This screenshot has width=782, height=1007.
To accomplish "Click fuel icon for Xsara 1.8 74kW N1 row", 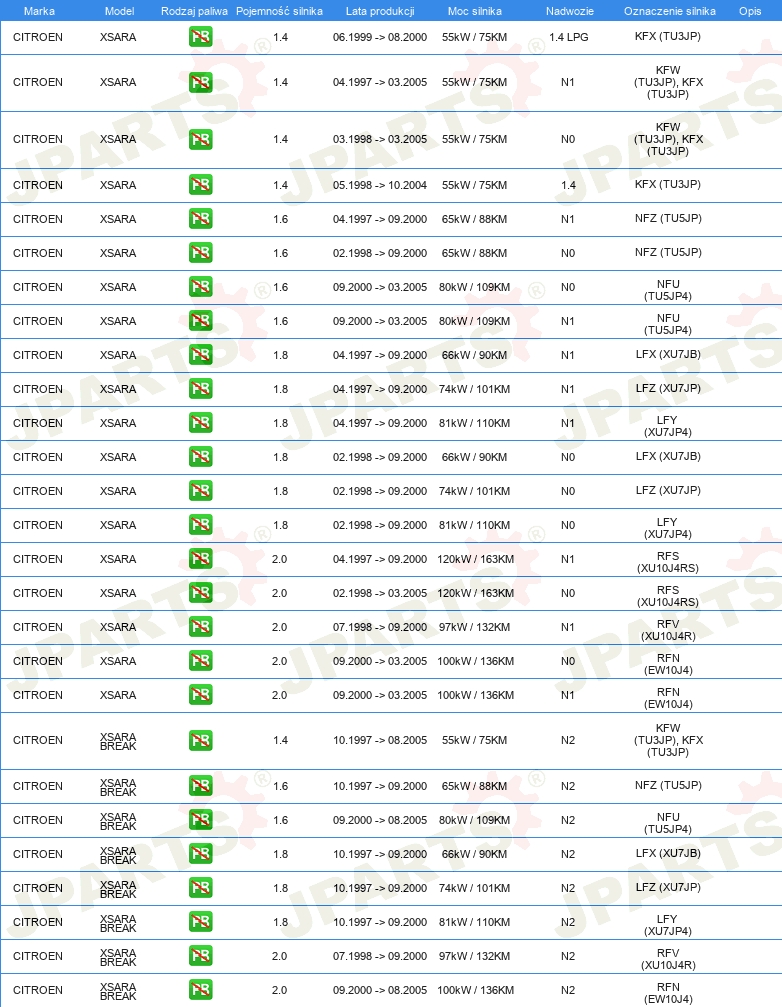I will pyautogui.click(x=200, y=389).
